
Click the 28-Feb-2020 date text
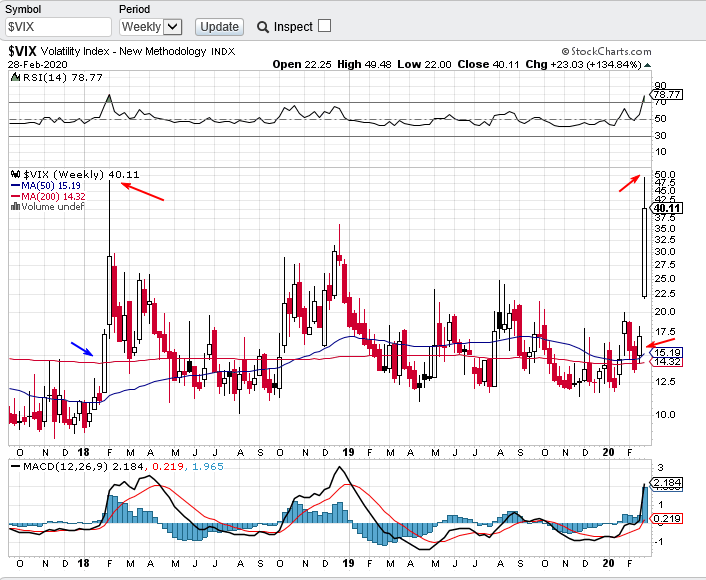point(37,64)
